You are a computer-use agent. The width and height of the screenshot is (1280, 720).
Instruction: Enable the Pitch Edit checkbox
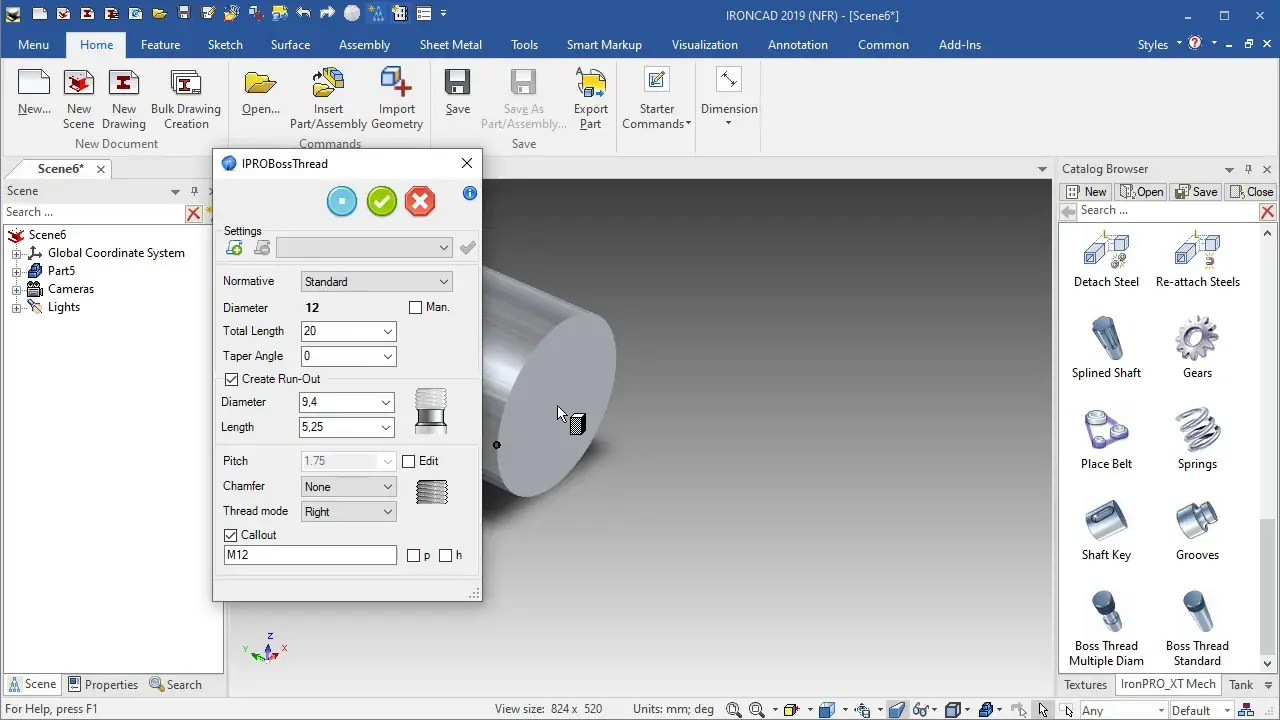(x=408, y=462)
